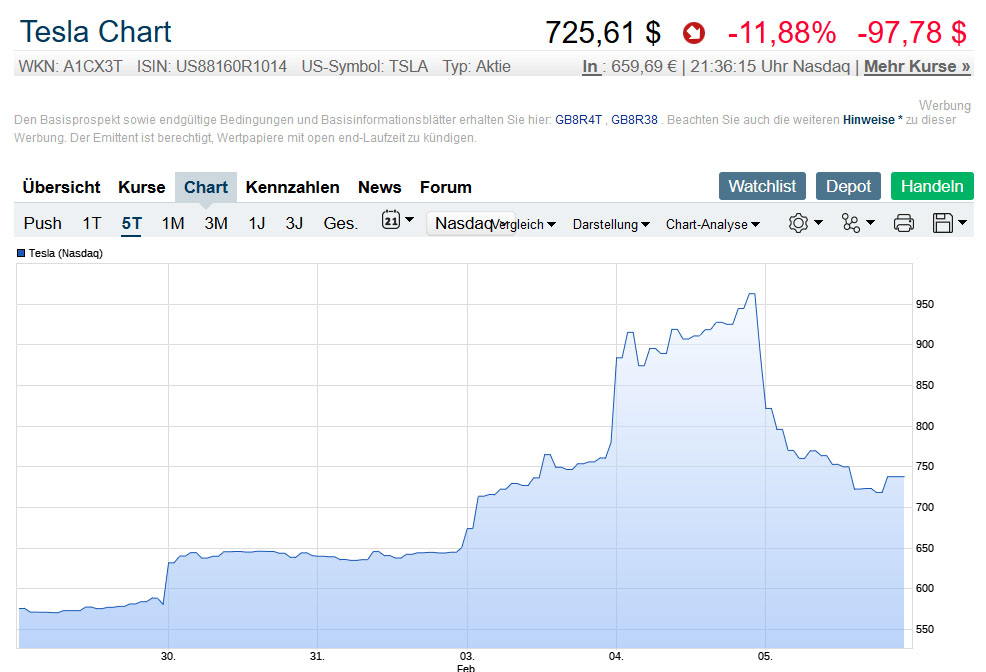Expand the arrow next to the calendar icon
Viewport: 986px width, 672px height.
point(409,219)
